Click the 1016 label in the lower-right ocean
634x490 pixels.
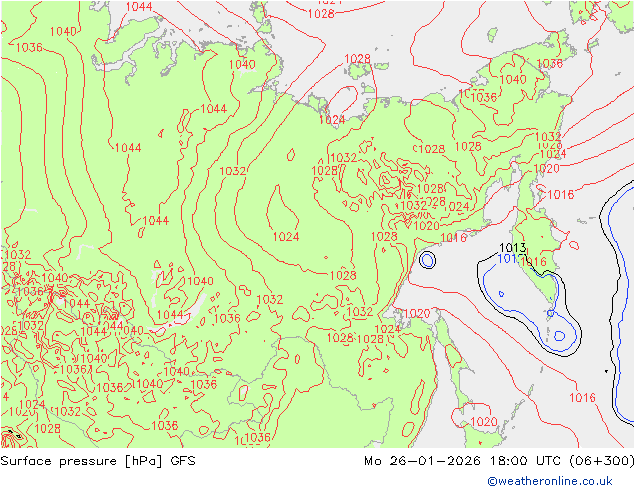pyautogui.click(x=582, y=397)
